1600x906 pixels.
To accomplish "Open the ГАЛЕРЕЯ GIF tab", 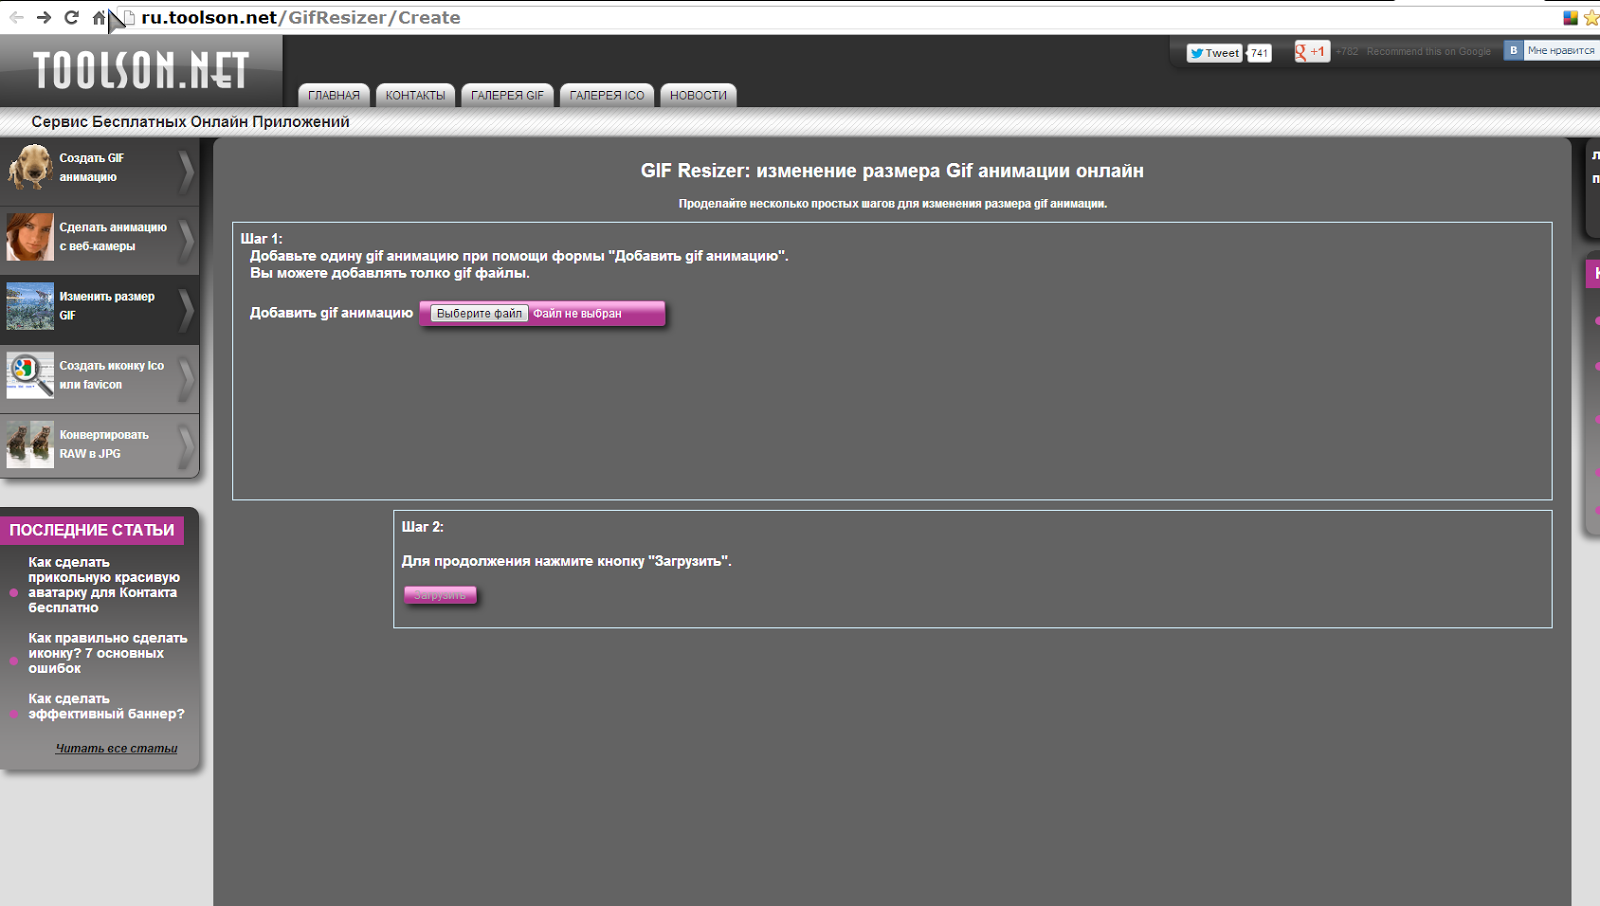I will coord(507,95).
